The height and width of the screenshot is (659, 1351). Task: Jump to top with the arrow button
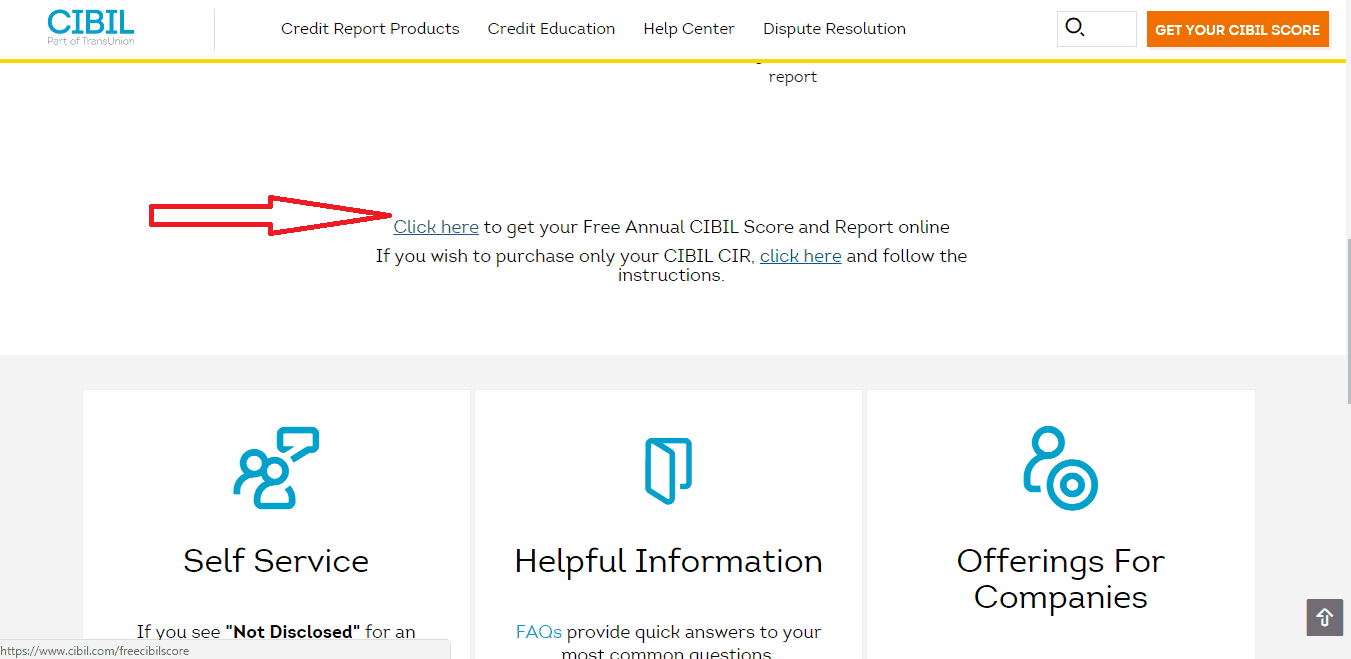coord(1325,617)
